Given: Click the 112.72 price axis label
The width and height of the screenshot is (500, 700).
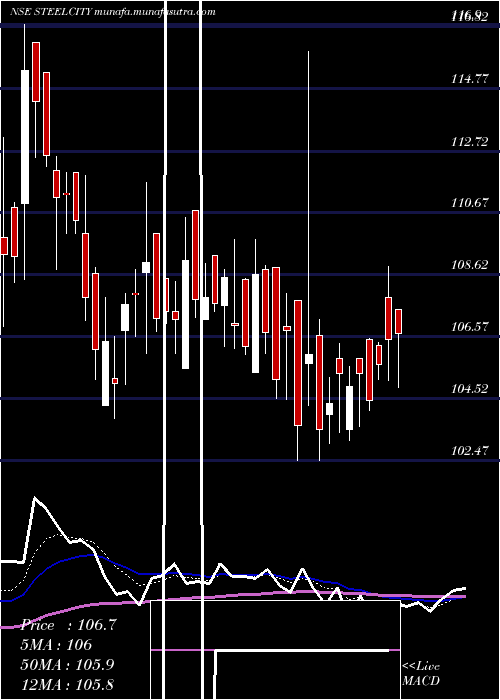Looking at the screenshot, I should click(470, 142).
